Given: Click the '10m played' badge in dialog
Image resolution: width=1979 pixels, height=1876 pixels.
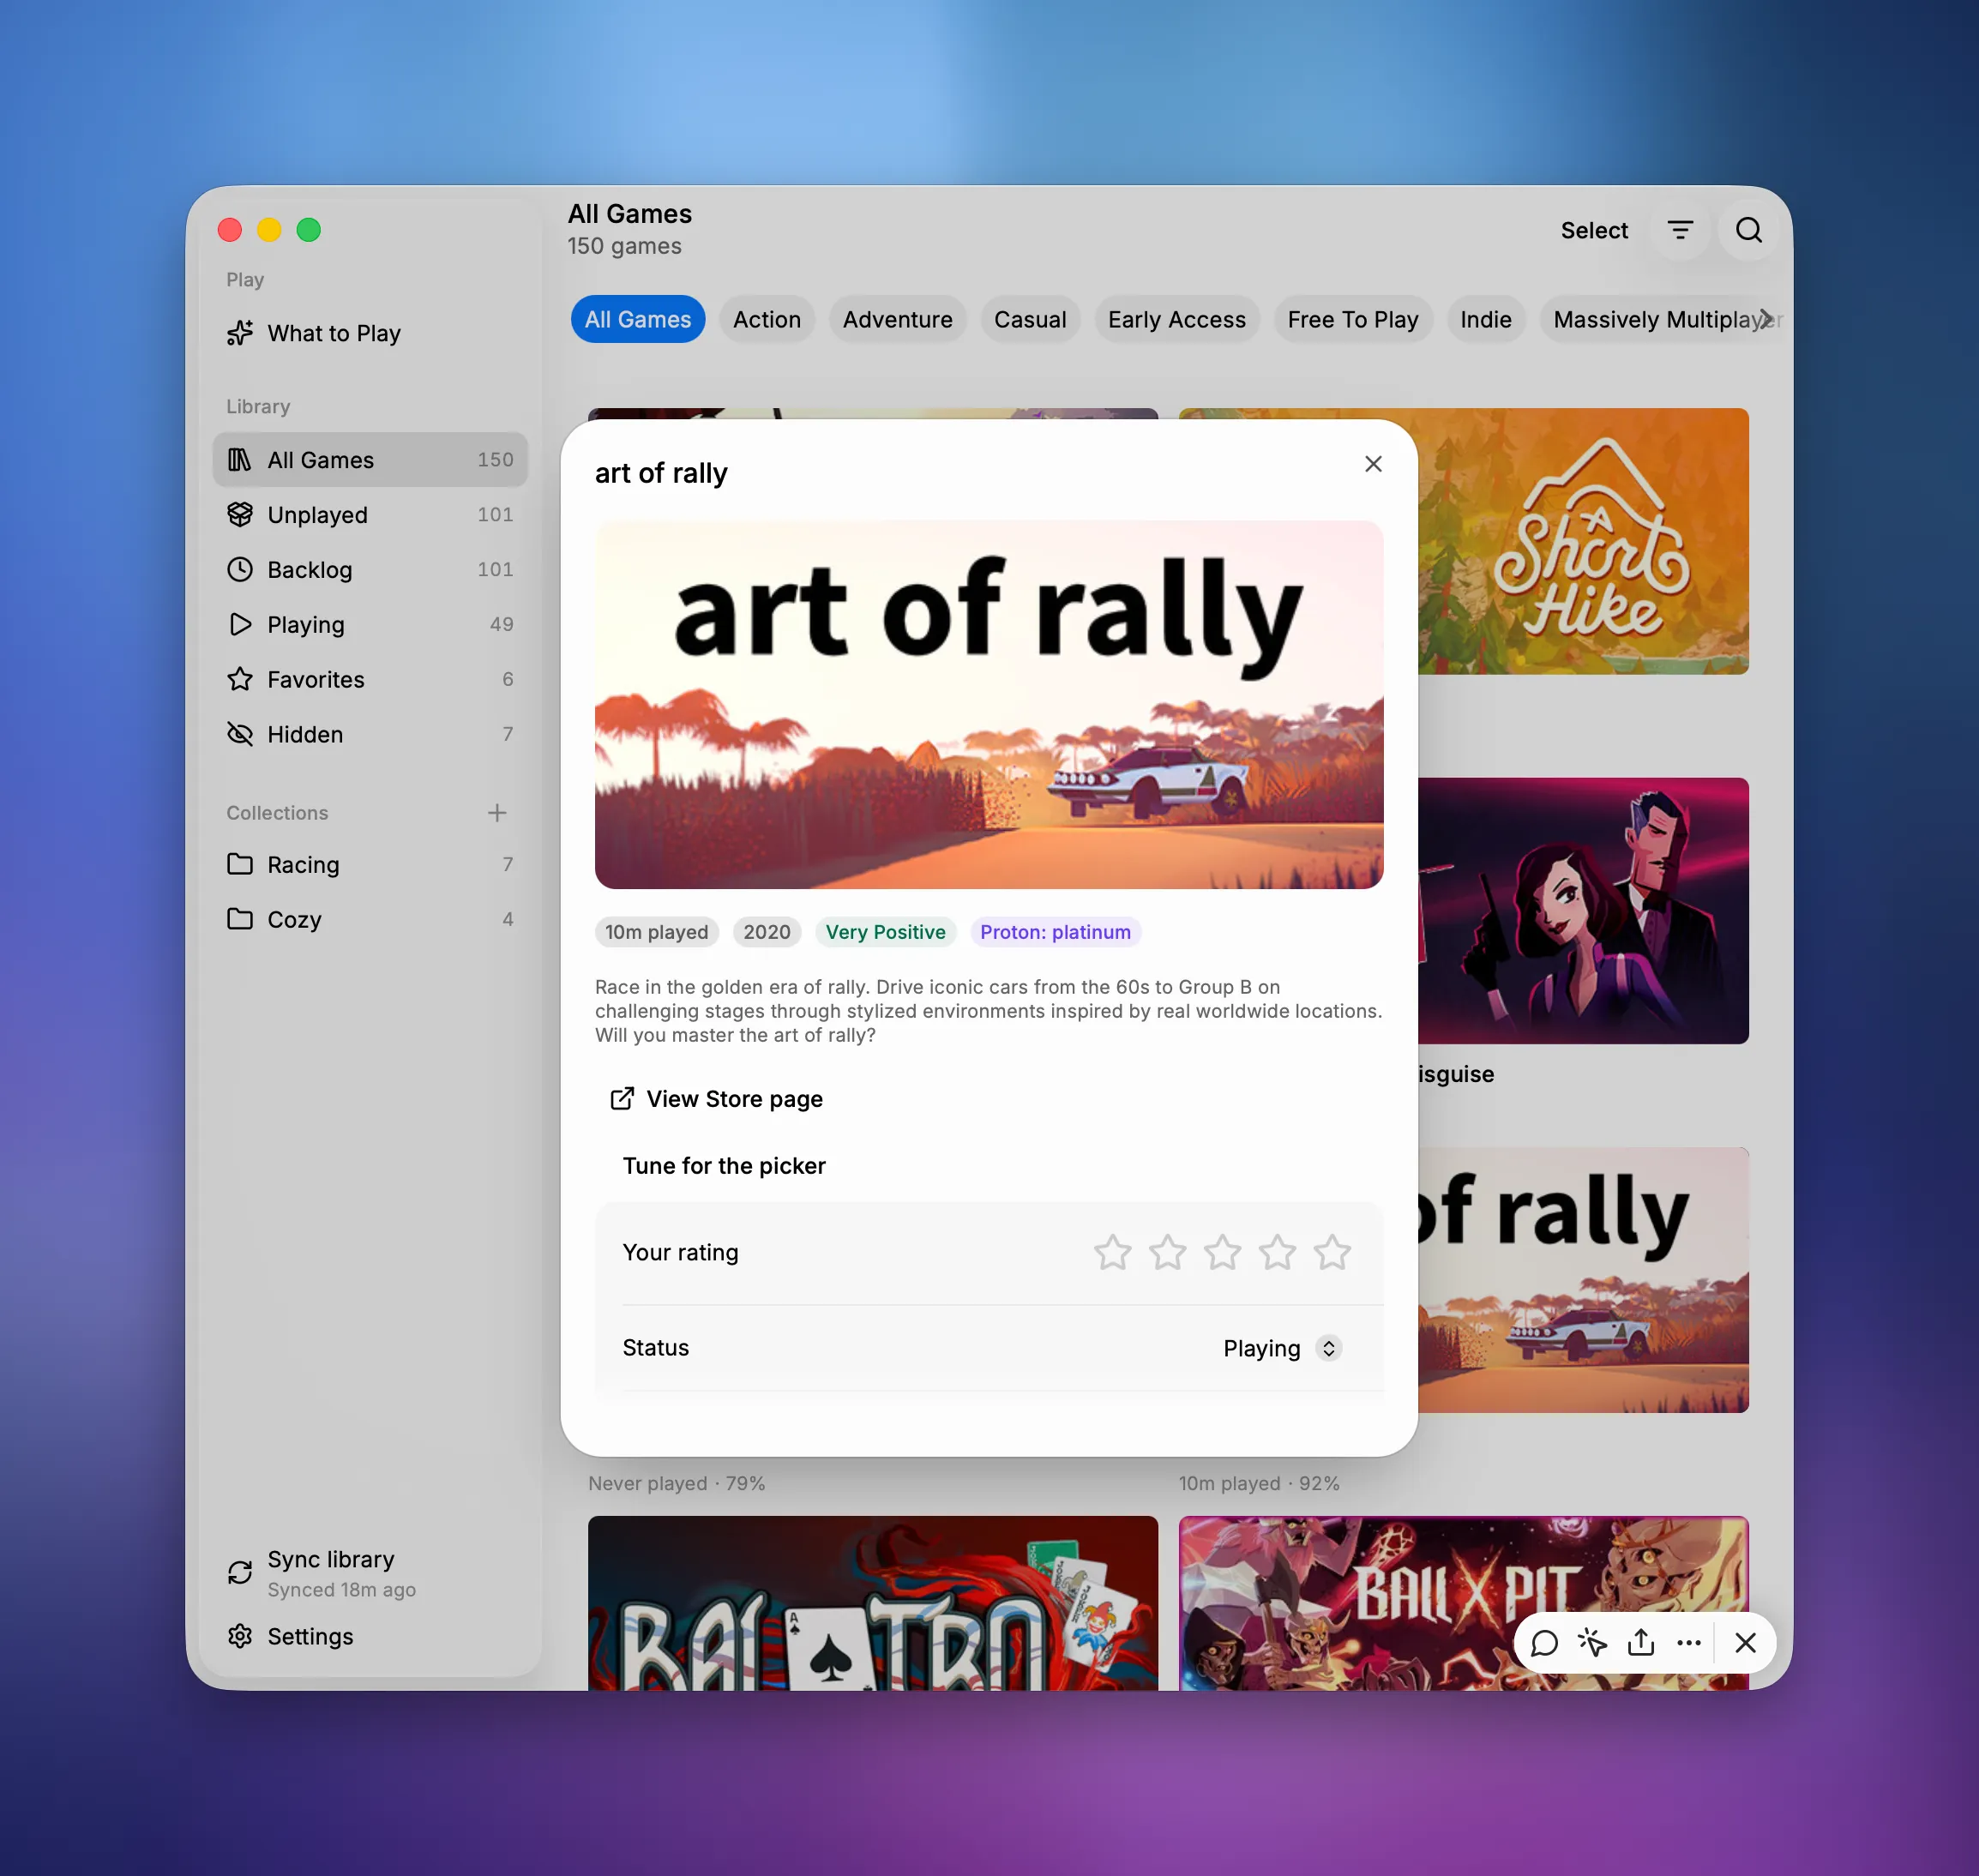Looking at the screenshot, I should [657, 932].
